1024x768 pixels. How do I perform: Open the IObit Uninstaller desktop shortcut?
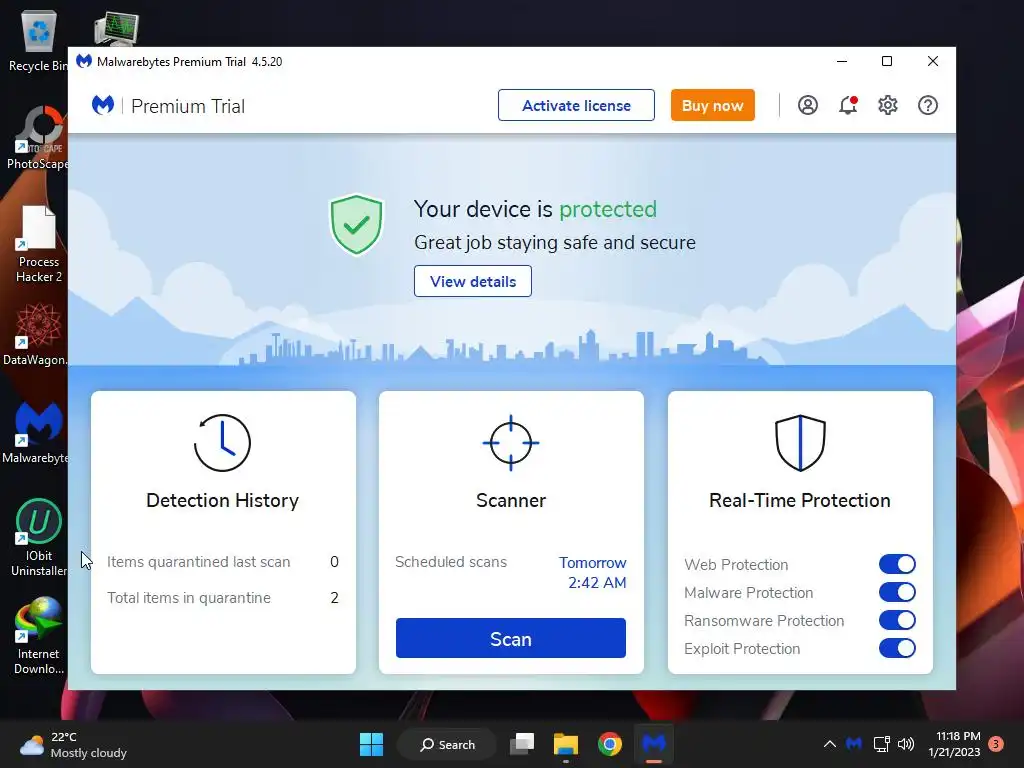39,538
